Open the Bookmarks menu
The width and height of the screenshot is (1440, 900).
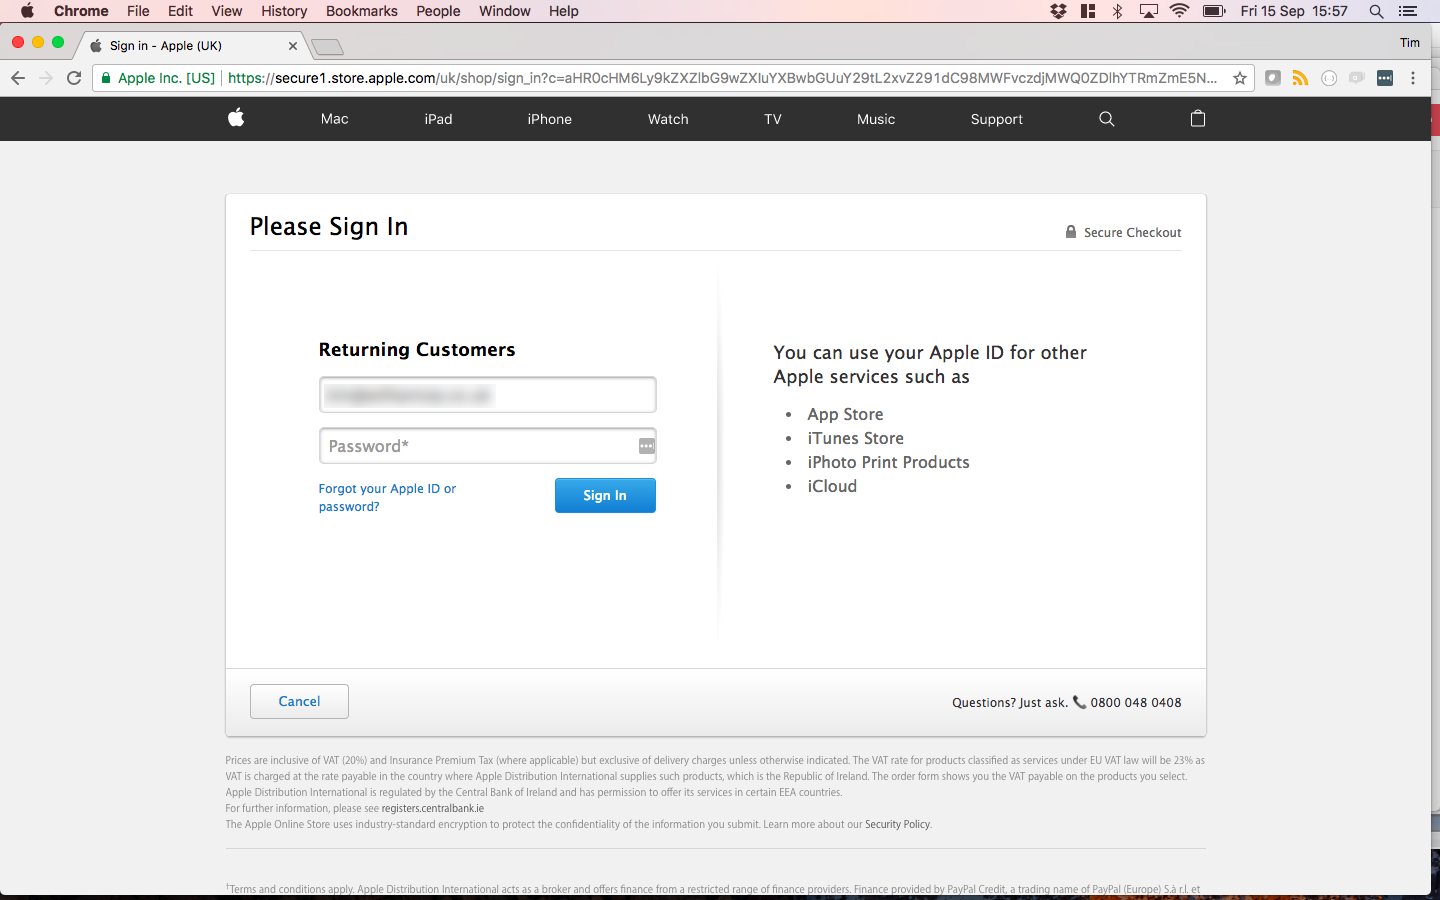click(362, 11)
